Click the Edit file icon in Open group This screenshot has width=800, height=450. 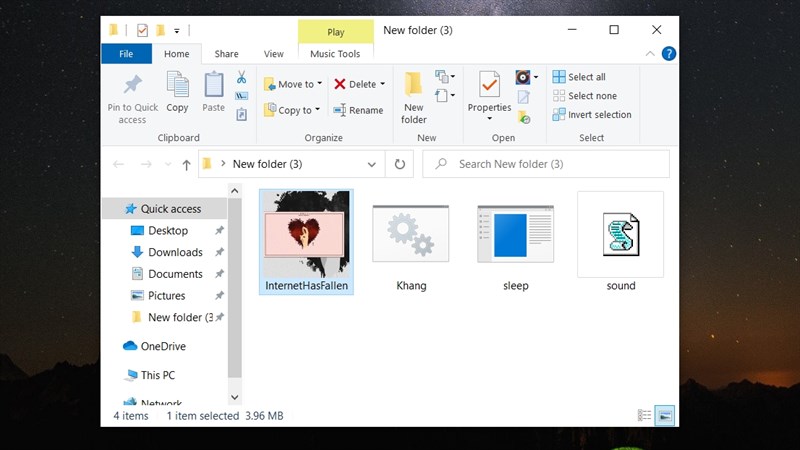point(523,97)
